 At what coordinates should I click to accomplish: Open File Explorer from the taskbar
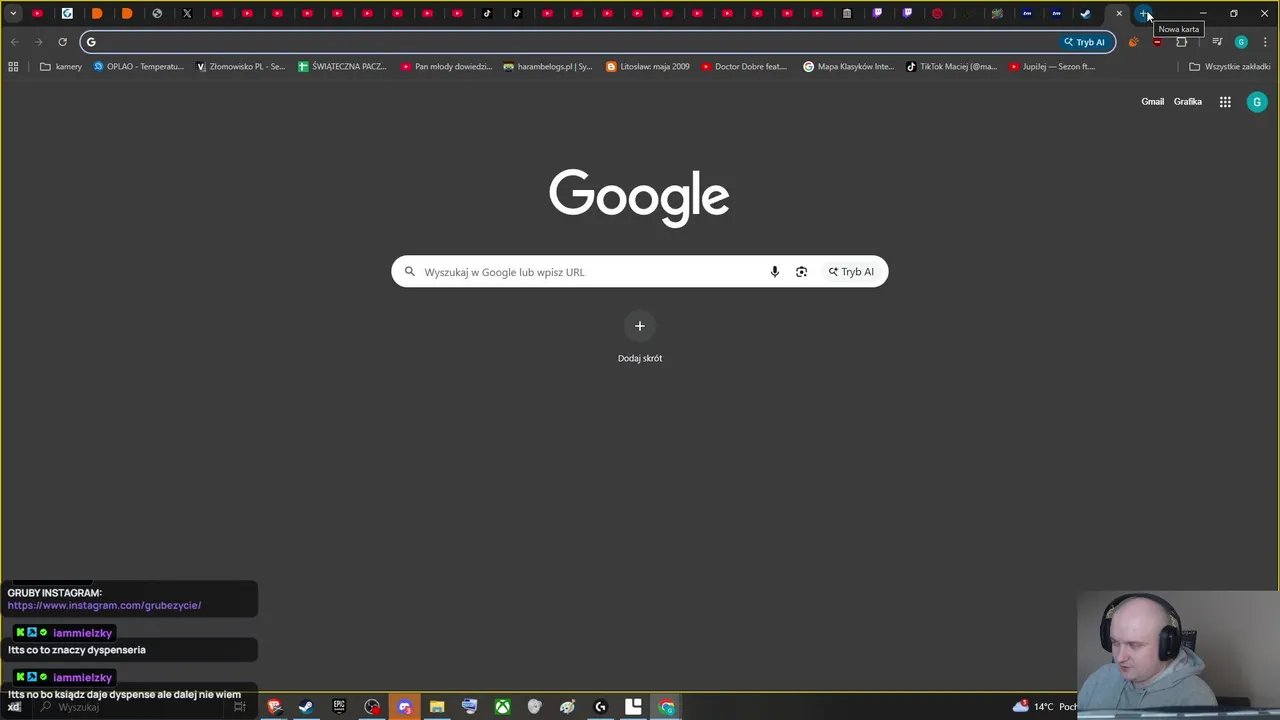coord(437,707)
